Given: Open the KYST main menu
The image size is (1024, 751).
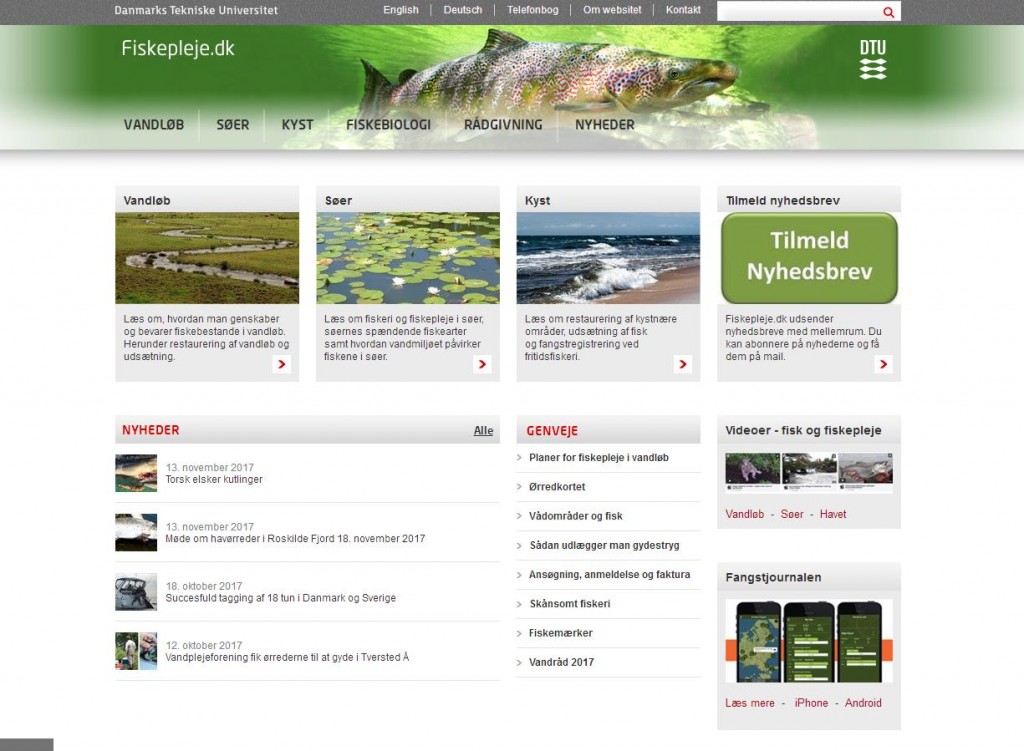Looking at the screenshot, I should click(x=297, y=125).
